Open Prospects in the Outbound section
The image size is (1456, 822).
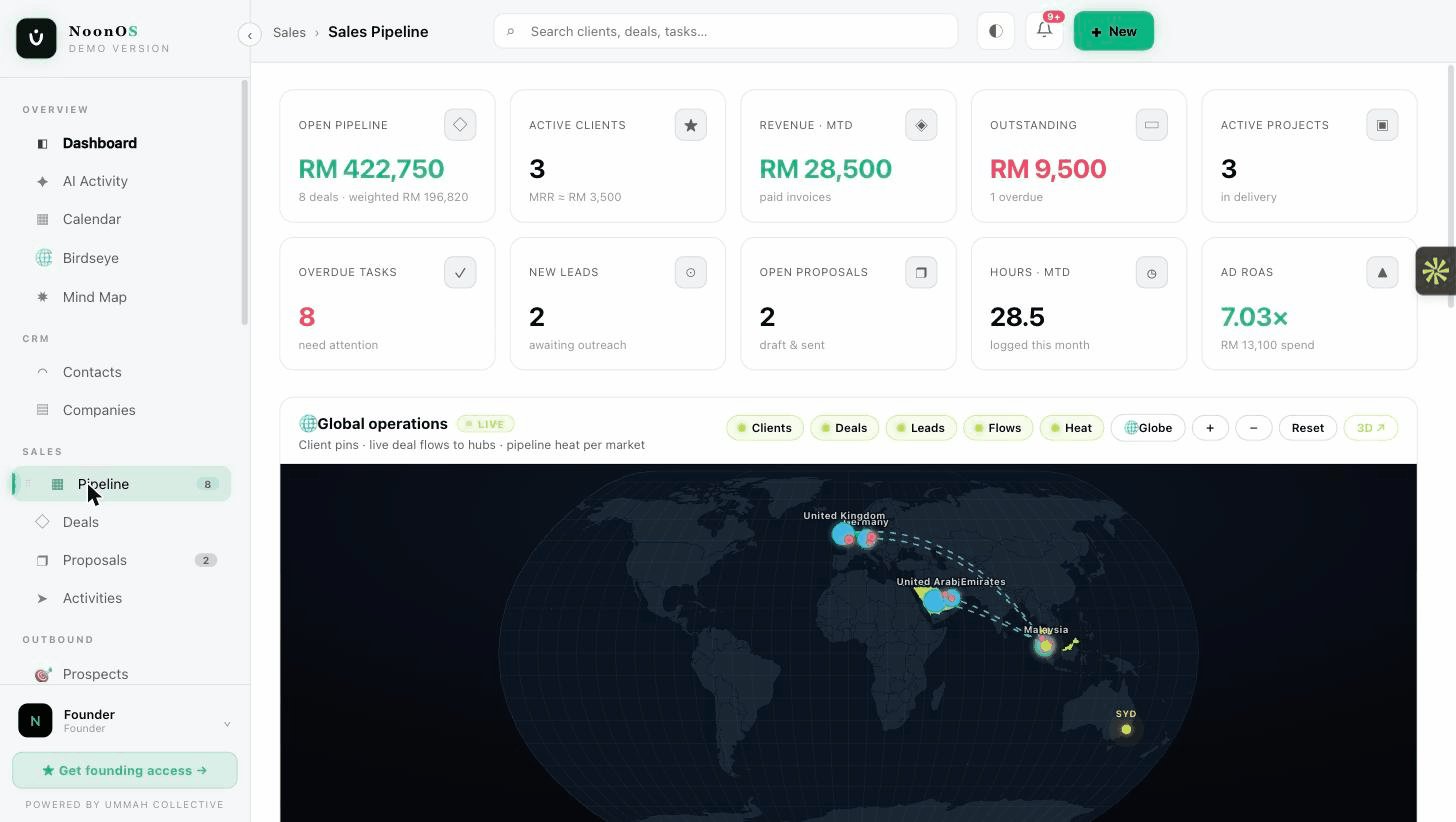click(124, 674)
